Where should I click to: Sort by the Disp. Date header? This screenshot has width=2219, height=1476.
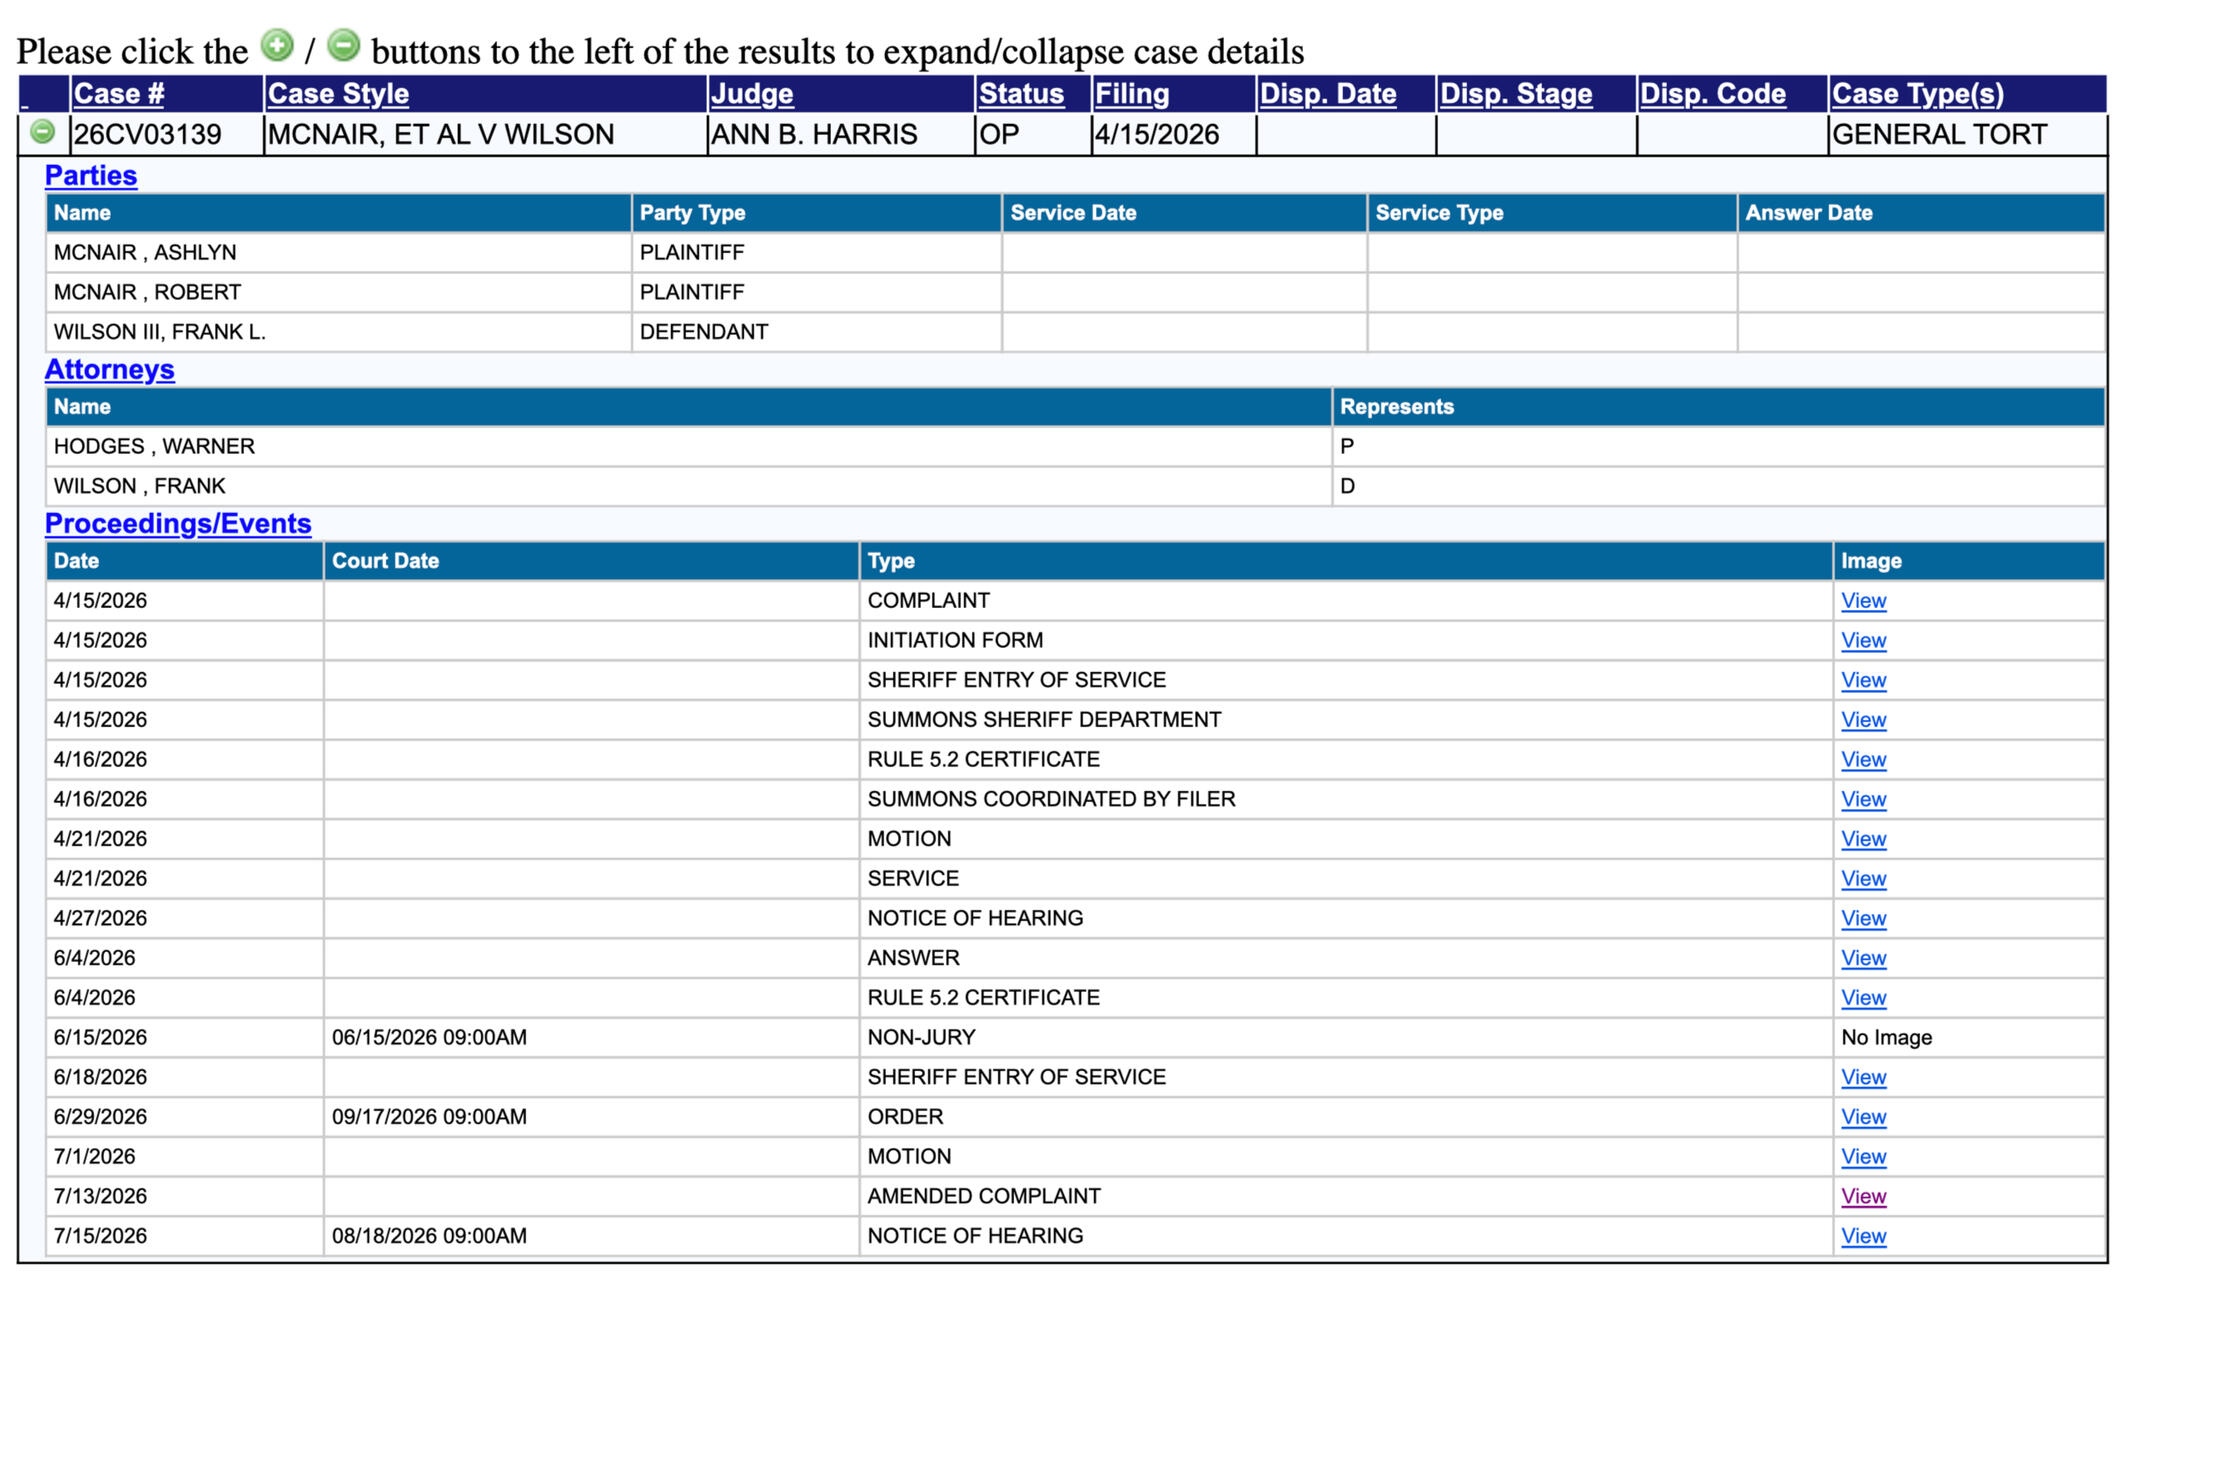point(1328,94)
